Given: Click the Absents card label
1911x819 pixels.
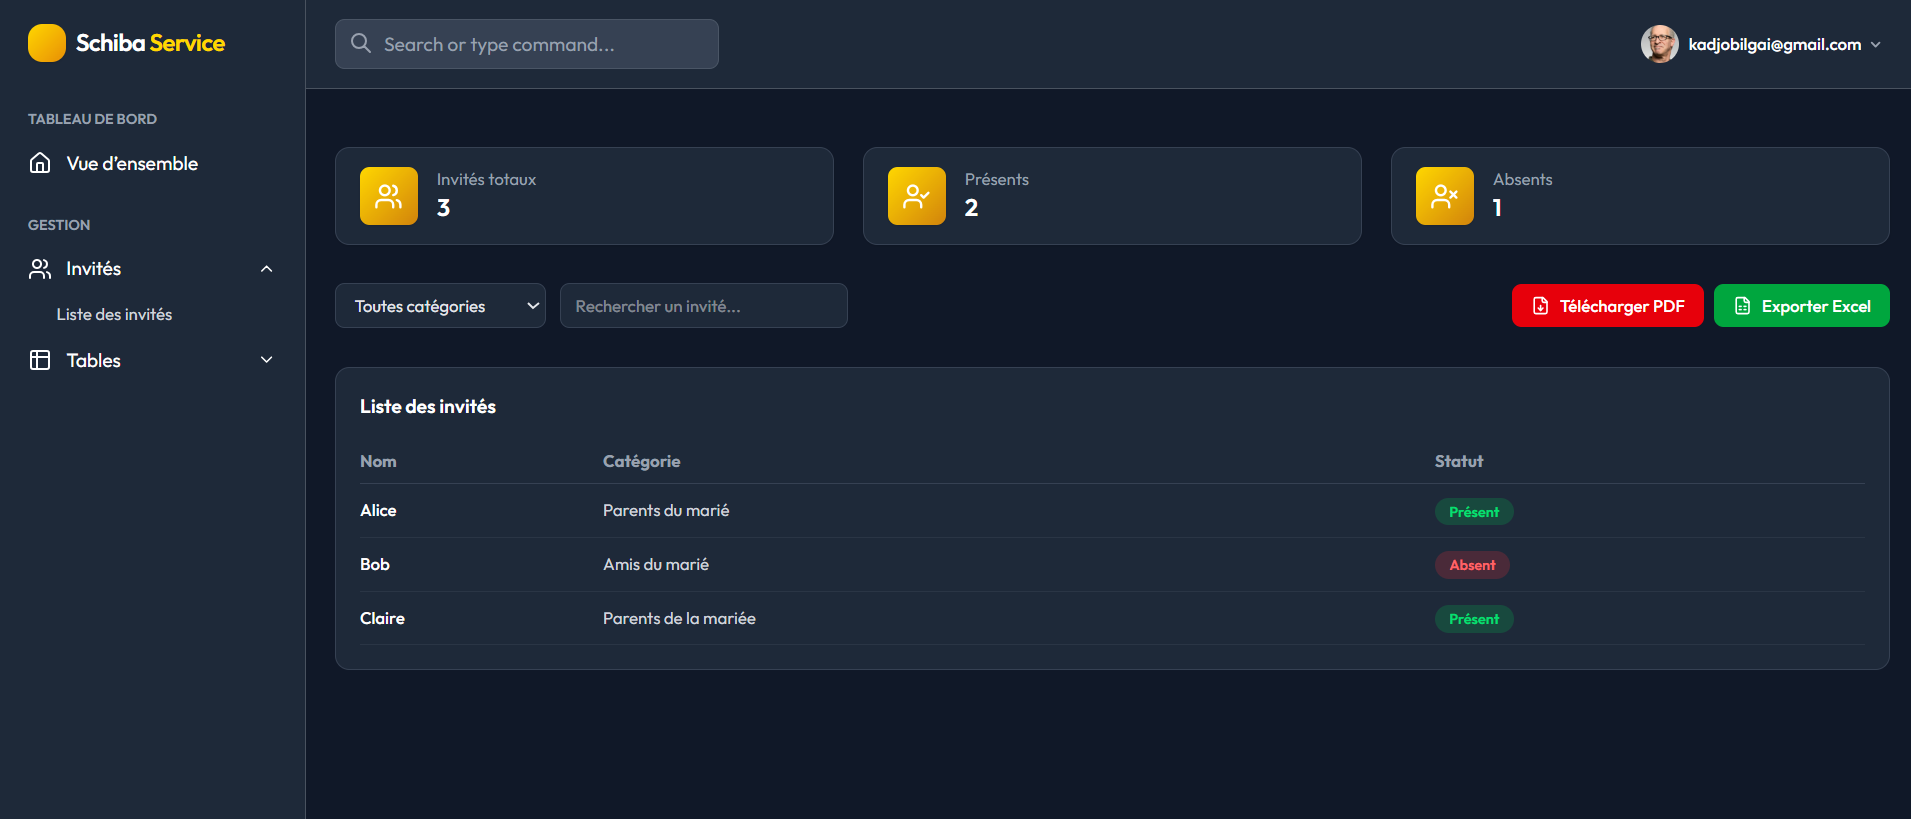Looking at the screenshot, I should [x=1523, y=179].
